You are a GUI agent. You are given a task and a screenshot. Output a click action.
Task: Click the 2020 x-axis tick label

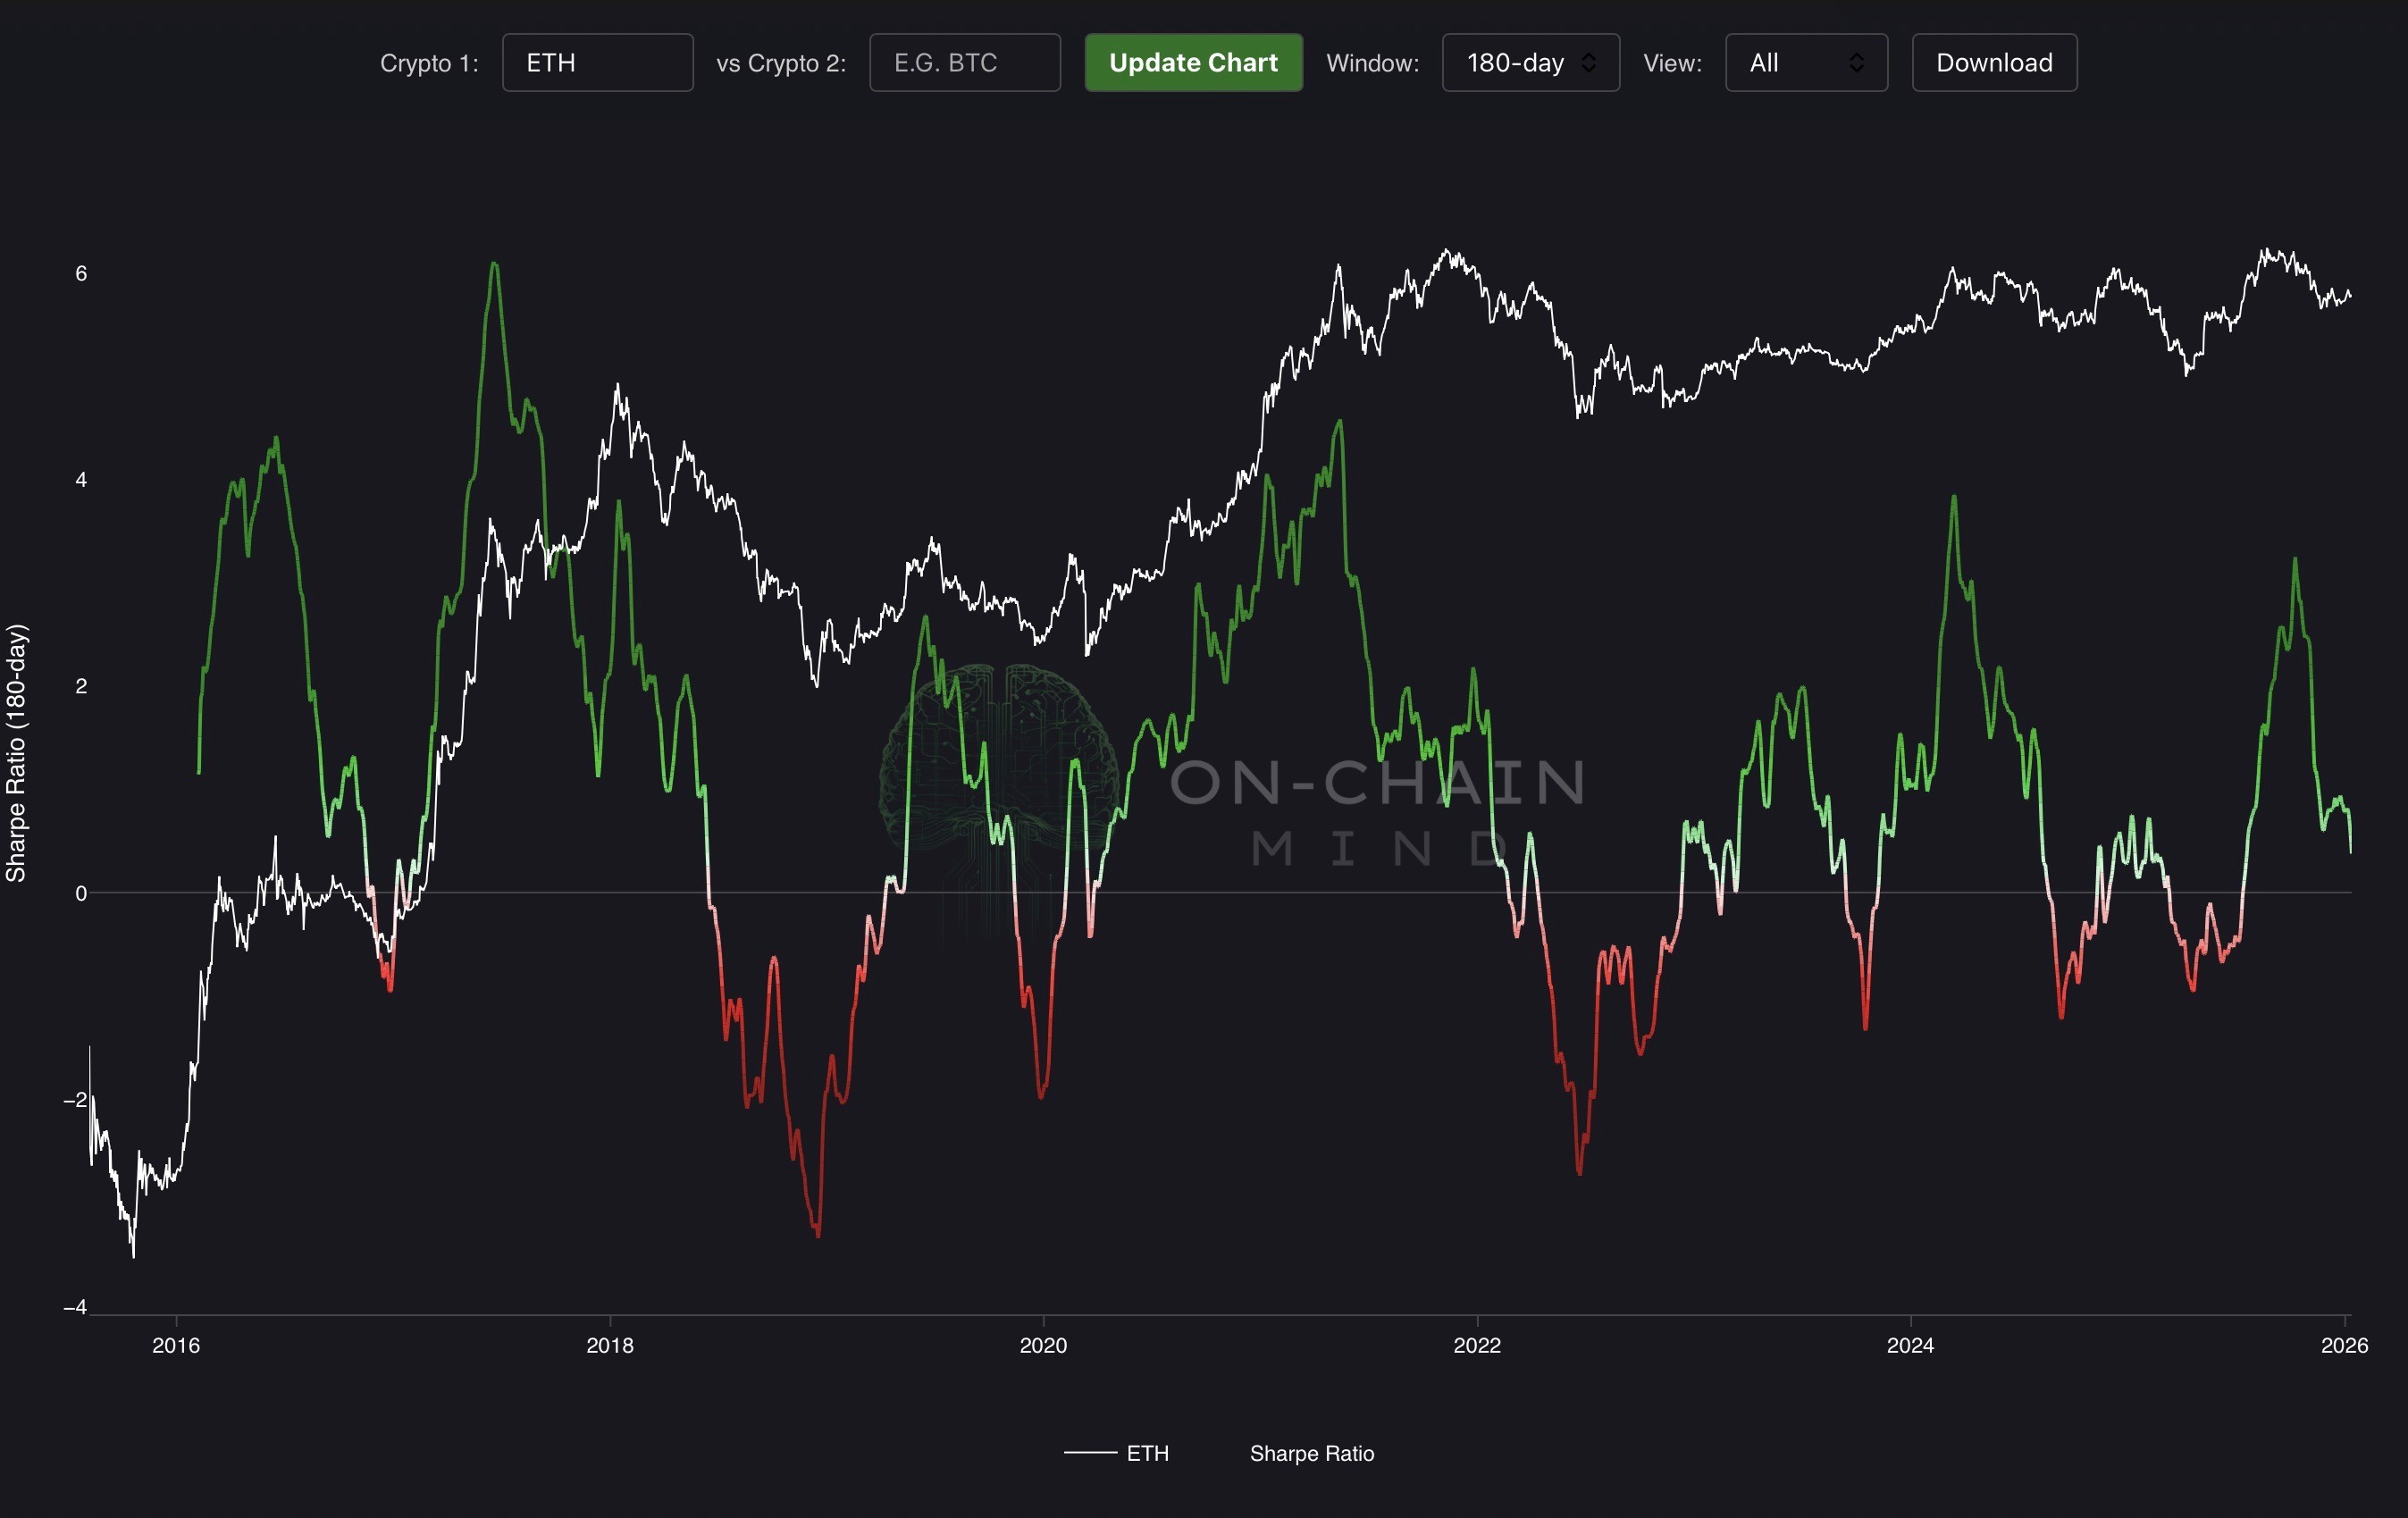point(1043,1345)
